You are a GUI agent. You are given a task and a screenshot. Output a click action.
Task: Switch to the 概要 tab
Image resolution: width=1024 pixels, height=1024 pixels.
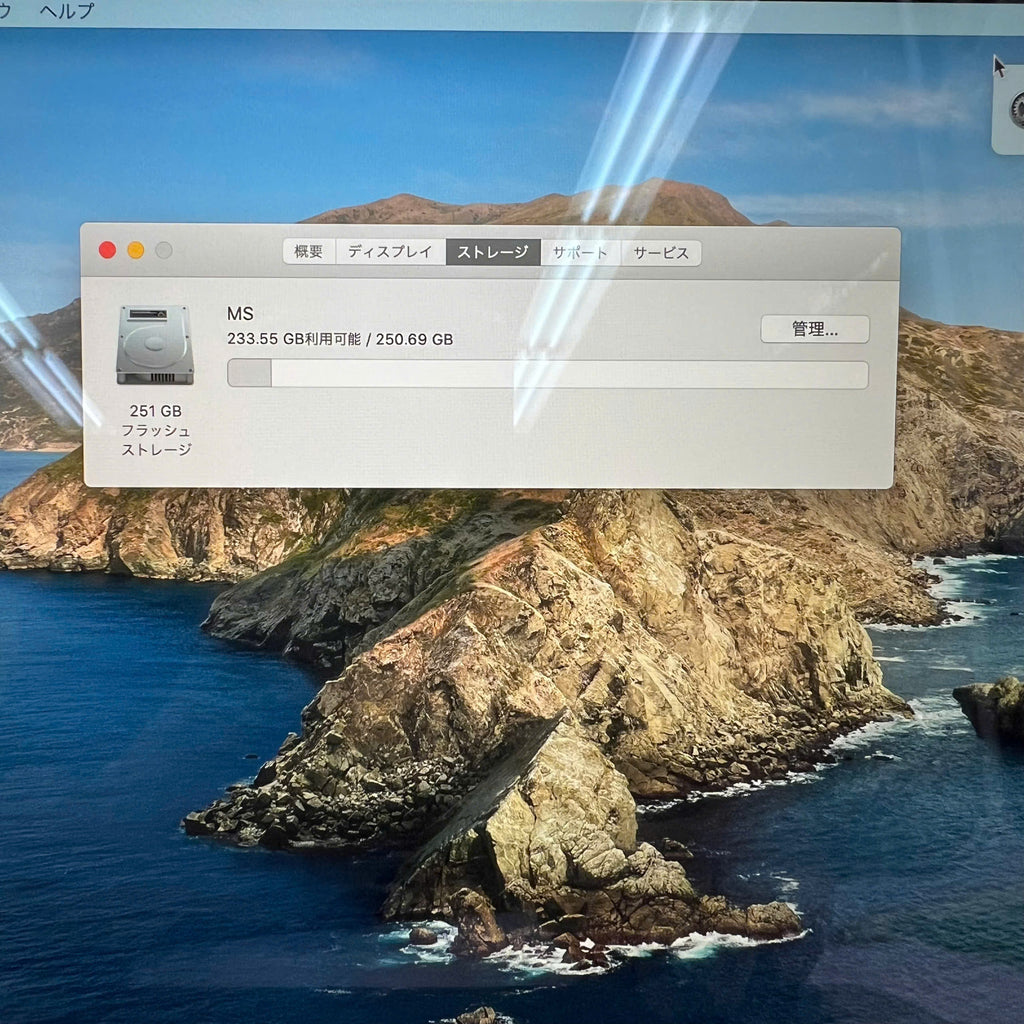(x=309, y=251)
